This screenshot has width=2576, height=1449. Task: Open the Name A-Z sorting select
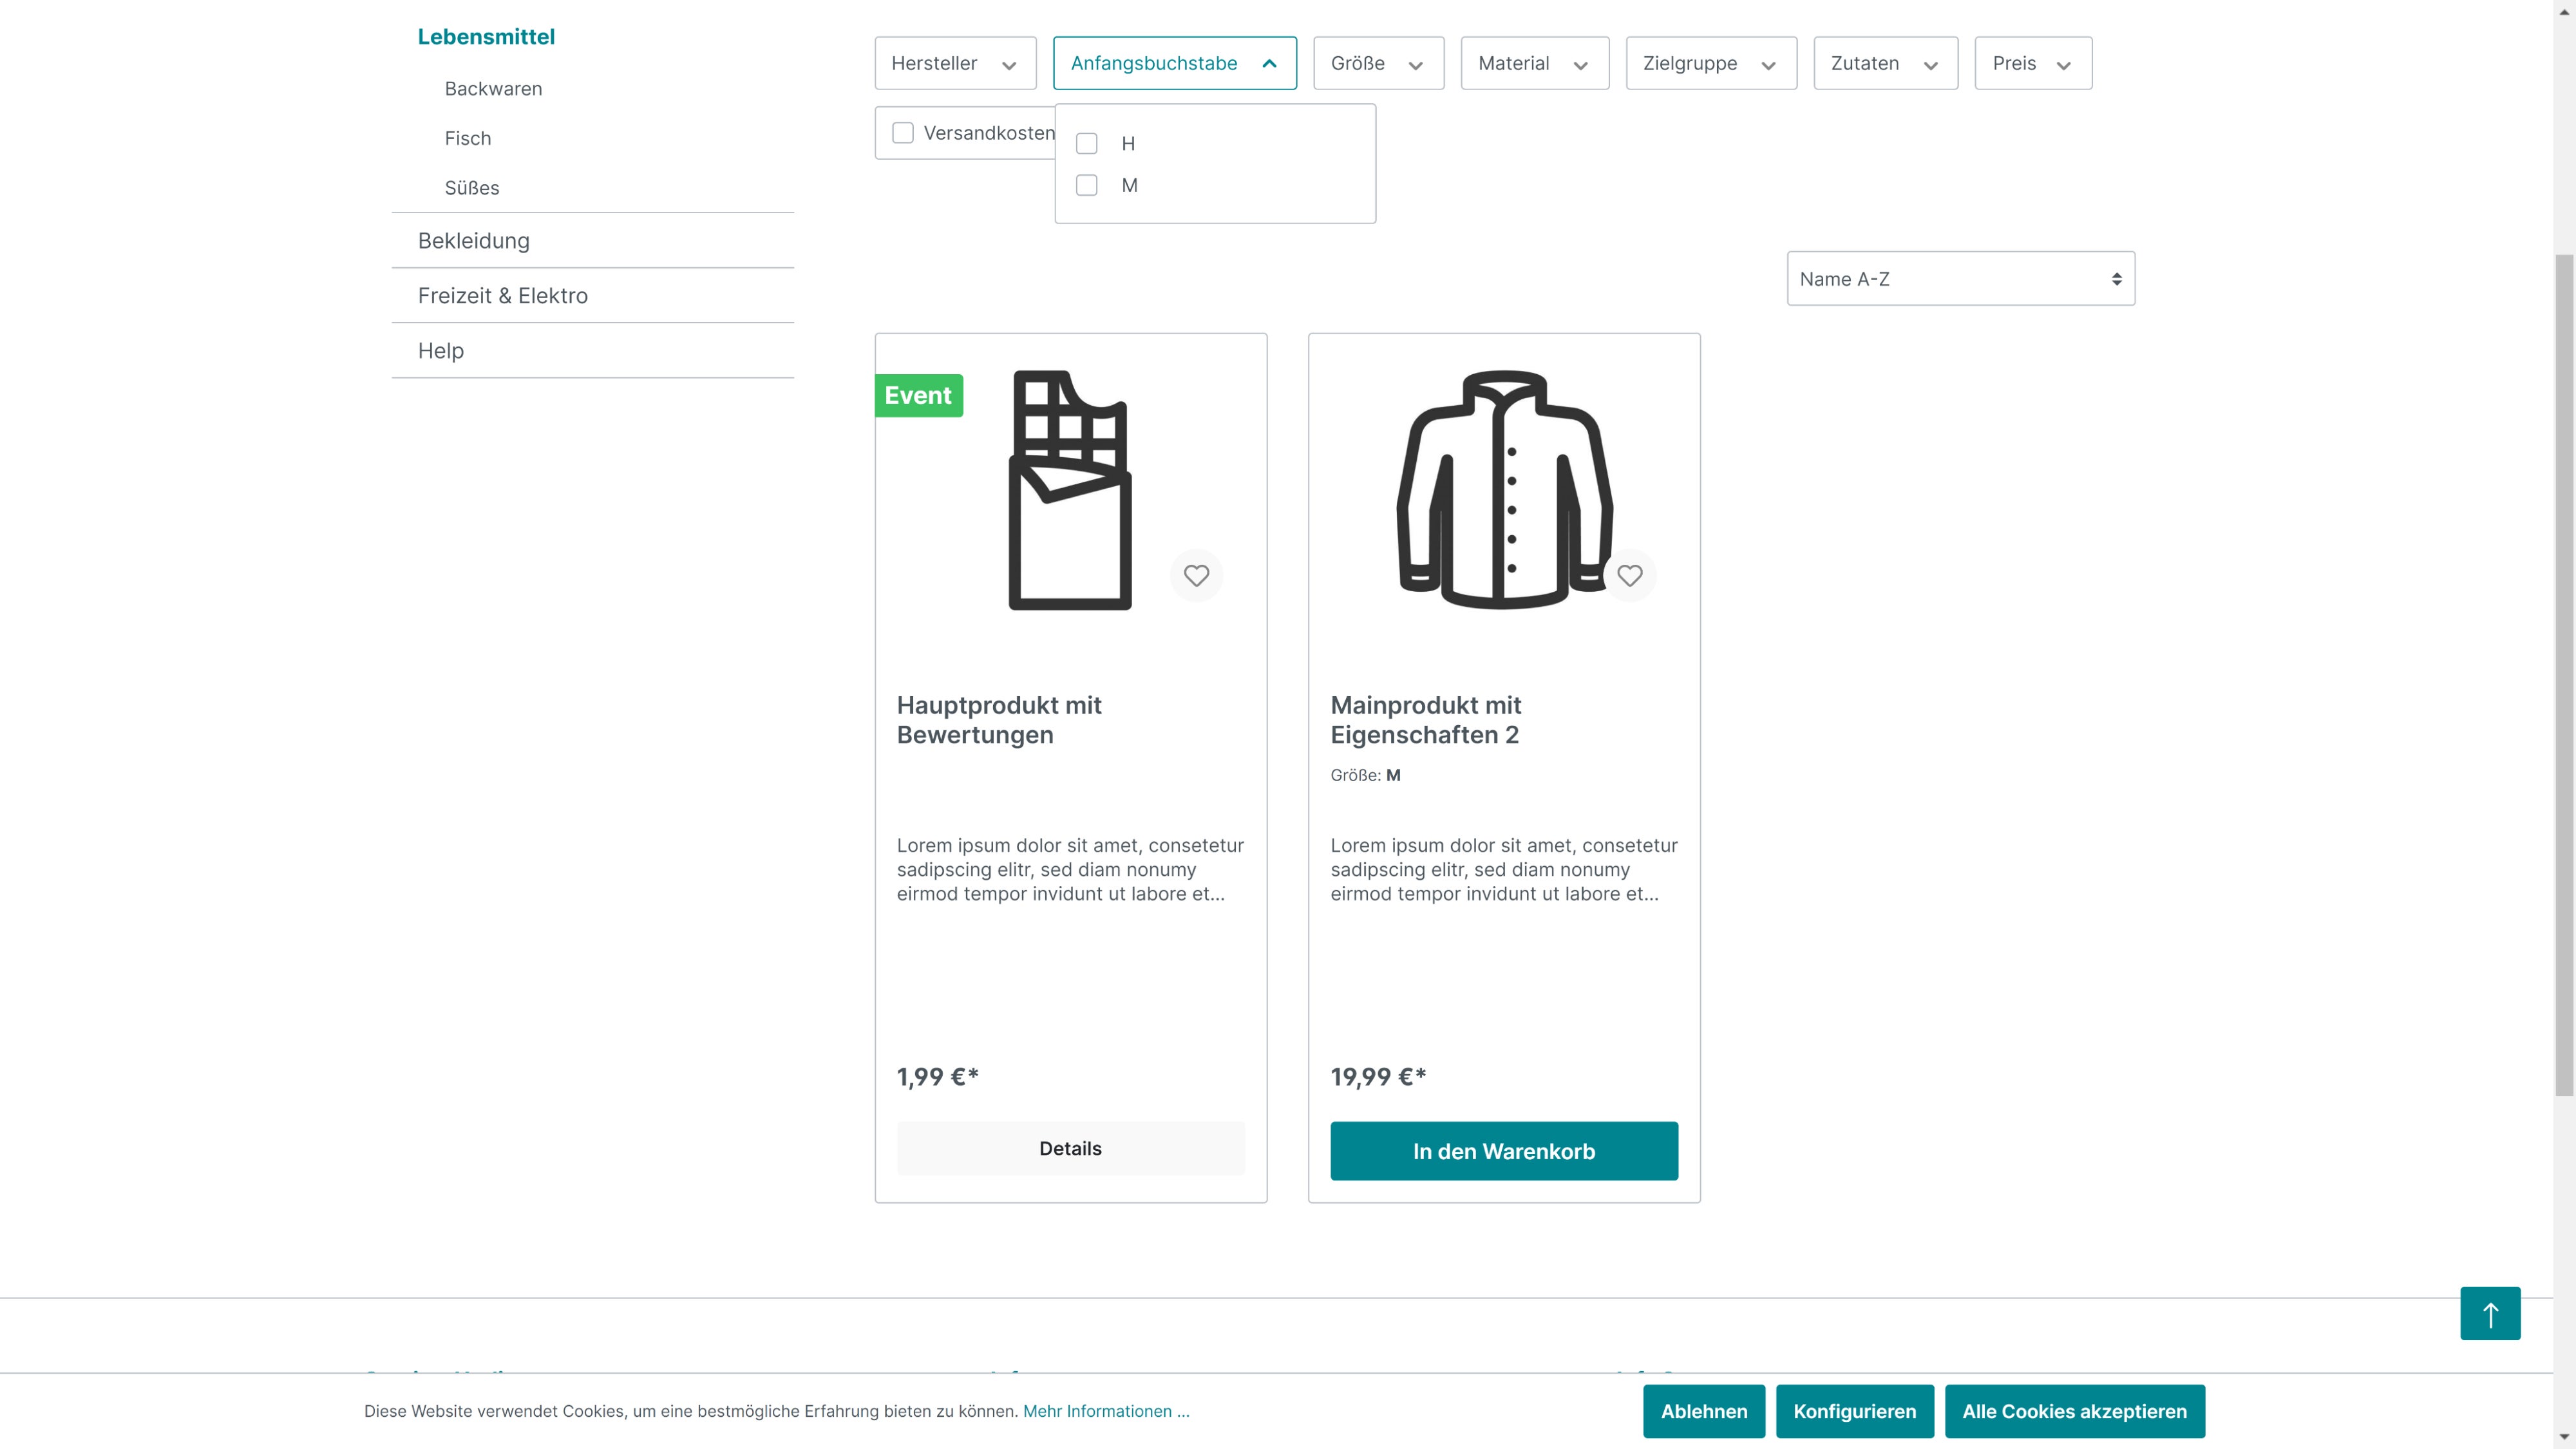click(x=1960, y=278)
